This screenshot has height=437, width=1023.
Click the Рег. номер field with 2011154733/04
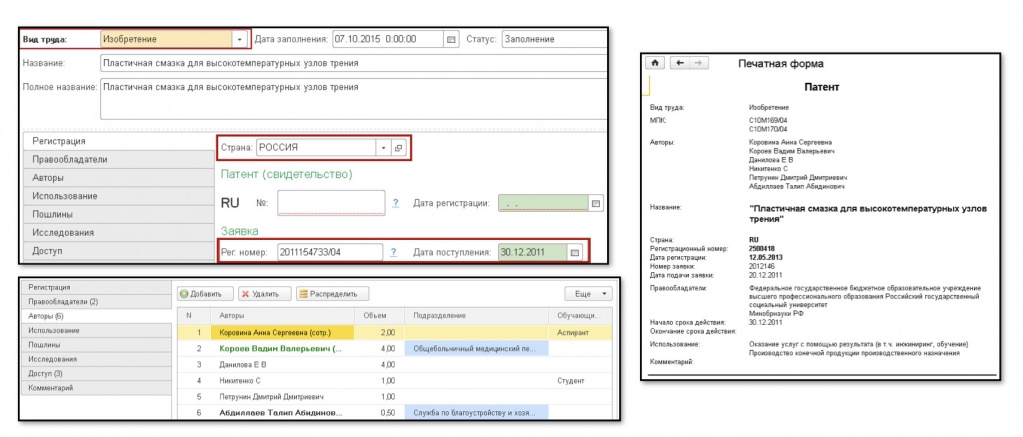[329, 252]
